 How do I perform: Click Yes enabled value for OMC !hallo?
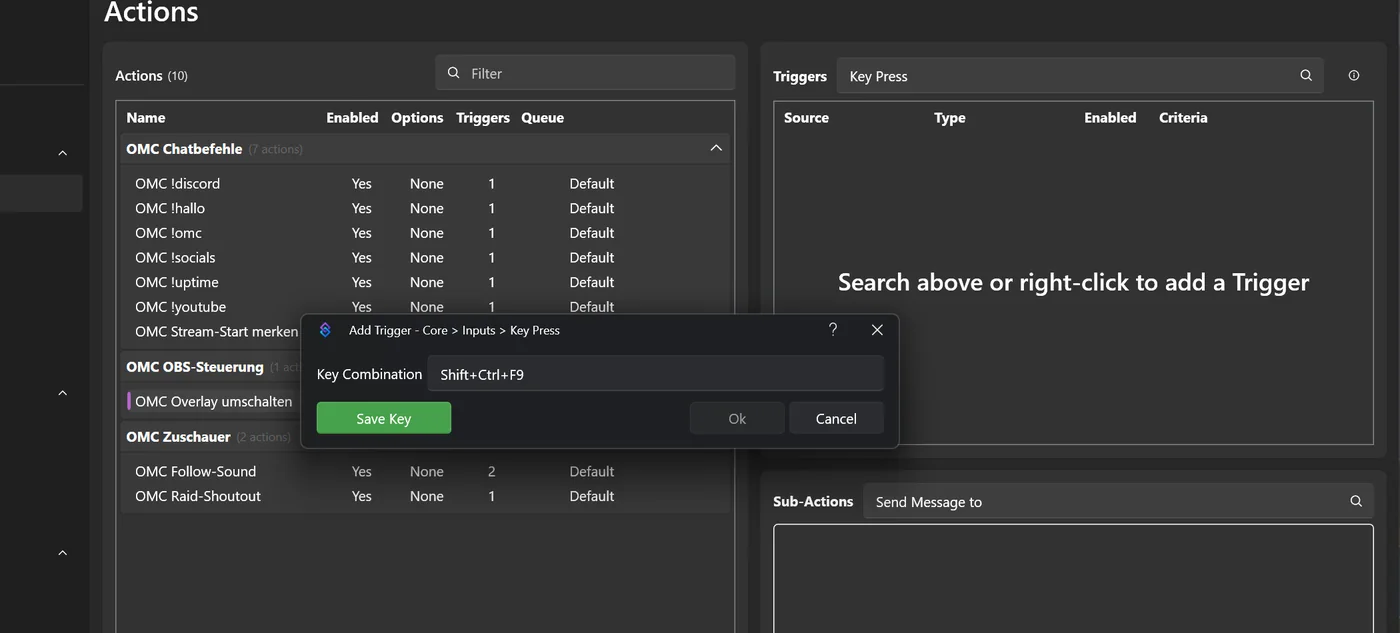point(362,208)
